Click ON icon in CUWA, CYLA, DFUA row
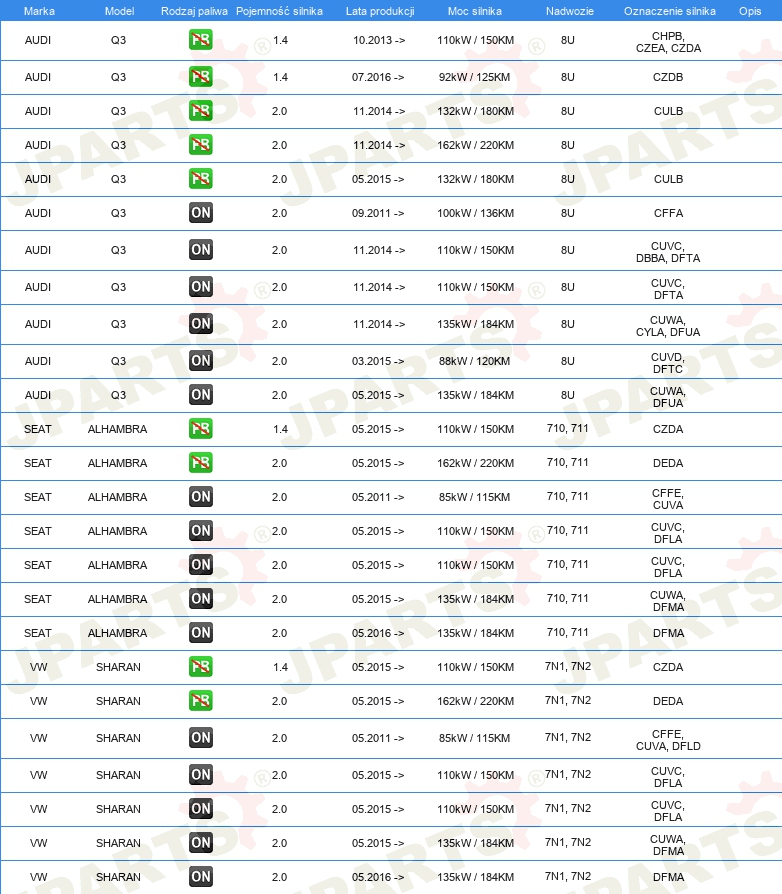Viewport: 782px width, 894px height. coord(201,324)
